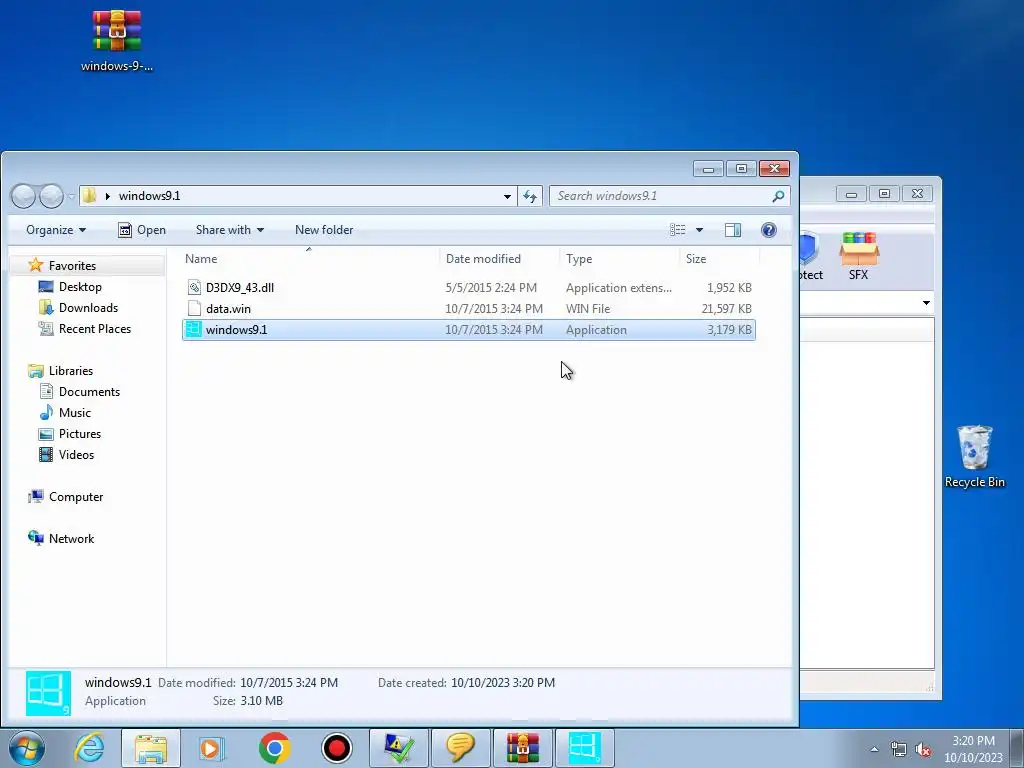This screenshot has width=1024, height=768.
Task: Select the windows9.1 application icon
Action: tap(194, 329)
